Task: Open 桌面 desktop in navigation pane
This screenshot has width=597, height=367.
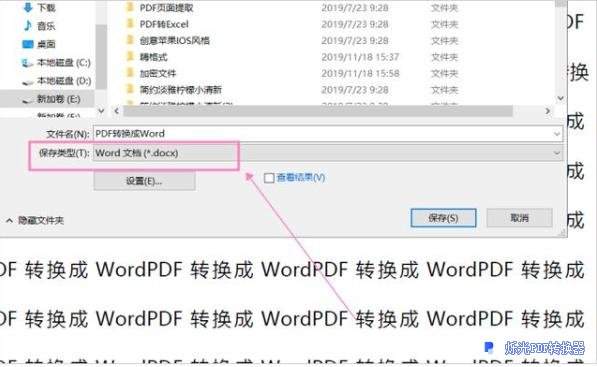Action: 46,44
